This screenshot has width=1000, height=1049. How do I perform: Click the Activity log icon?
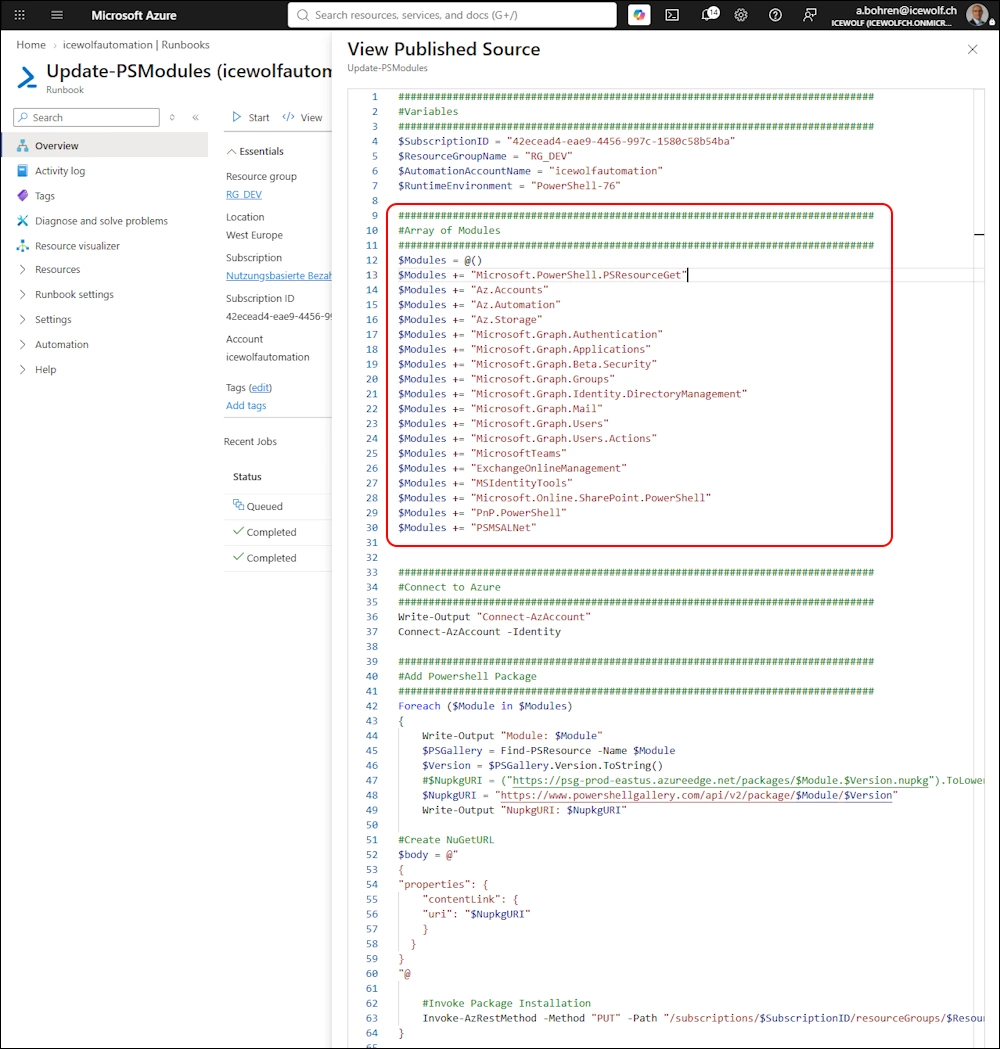(x=23, y=171)
